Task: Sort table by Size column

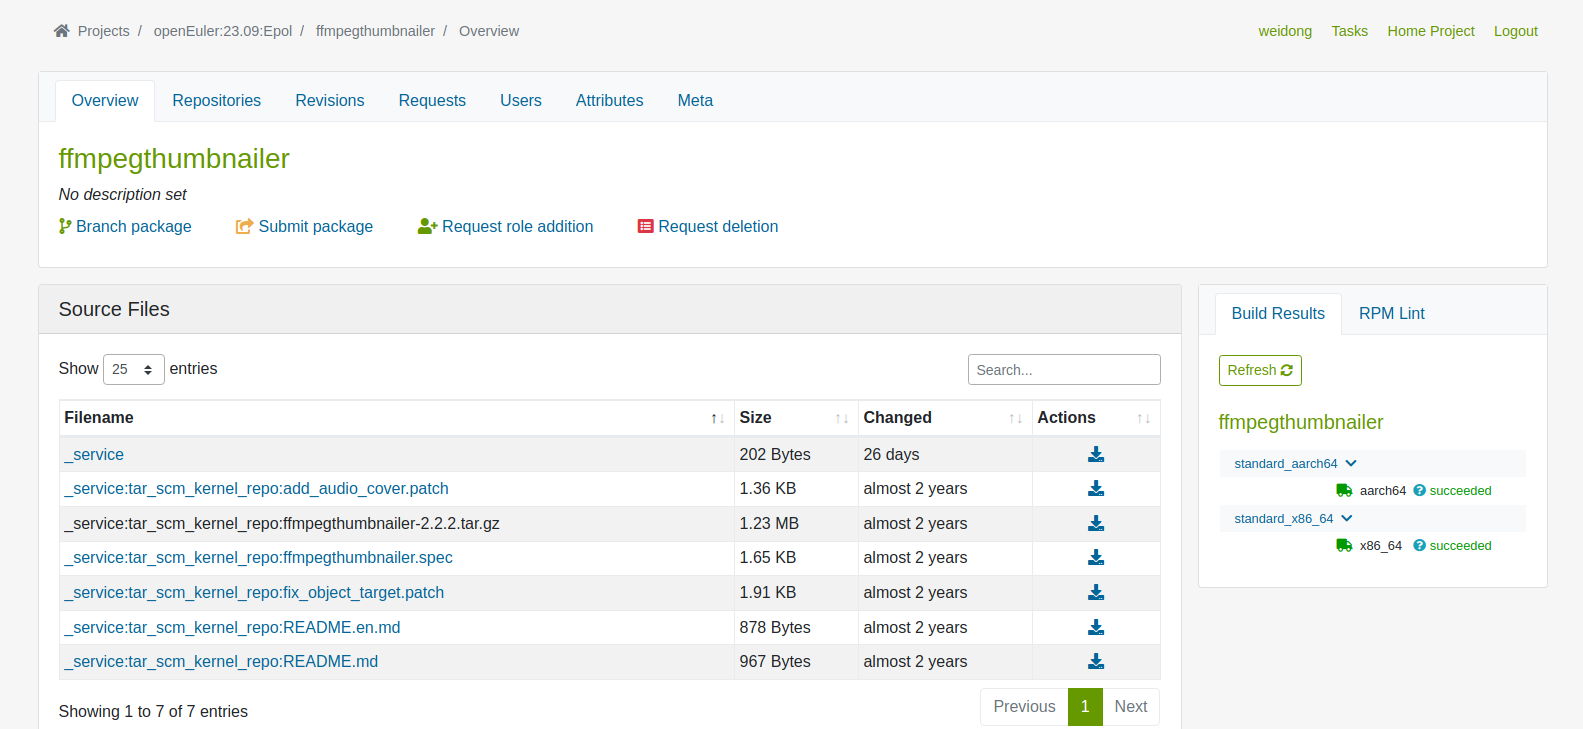Action: [796, 418]
